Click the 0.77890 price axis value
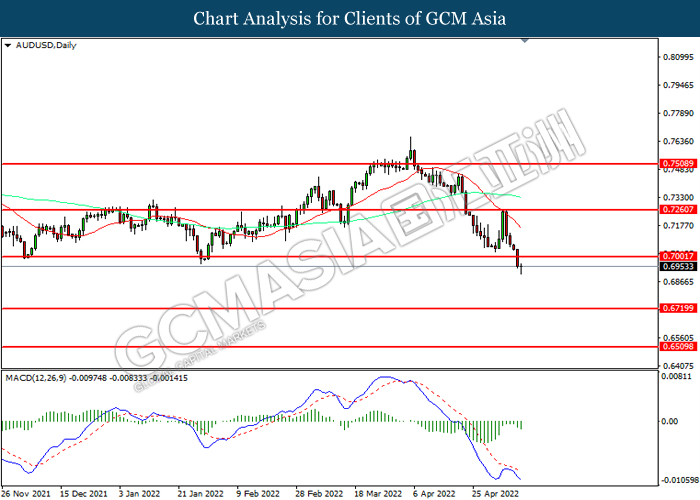This screenshot has height=500, width=700. (679, 113)
